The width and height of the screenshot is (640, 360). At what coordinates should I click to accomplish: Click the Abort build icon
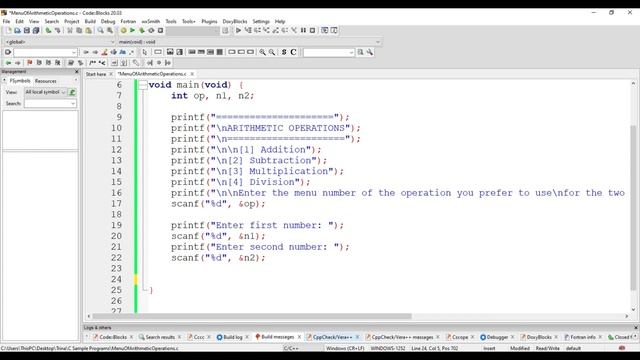(160, 31)
